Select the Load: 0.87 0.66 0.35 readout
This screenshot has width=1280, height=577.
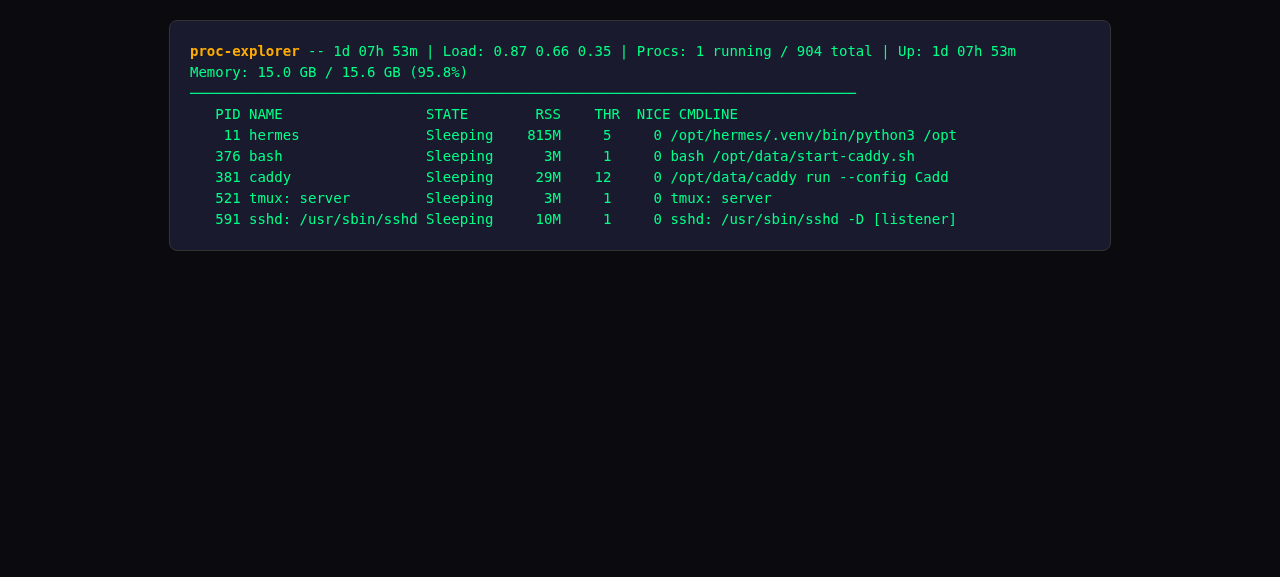click(x=527, y=51)
